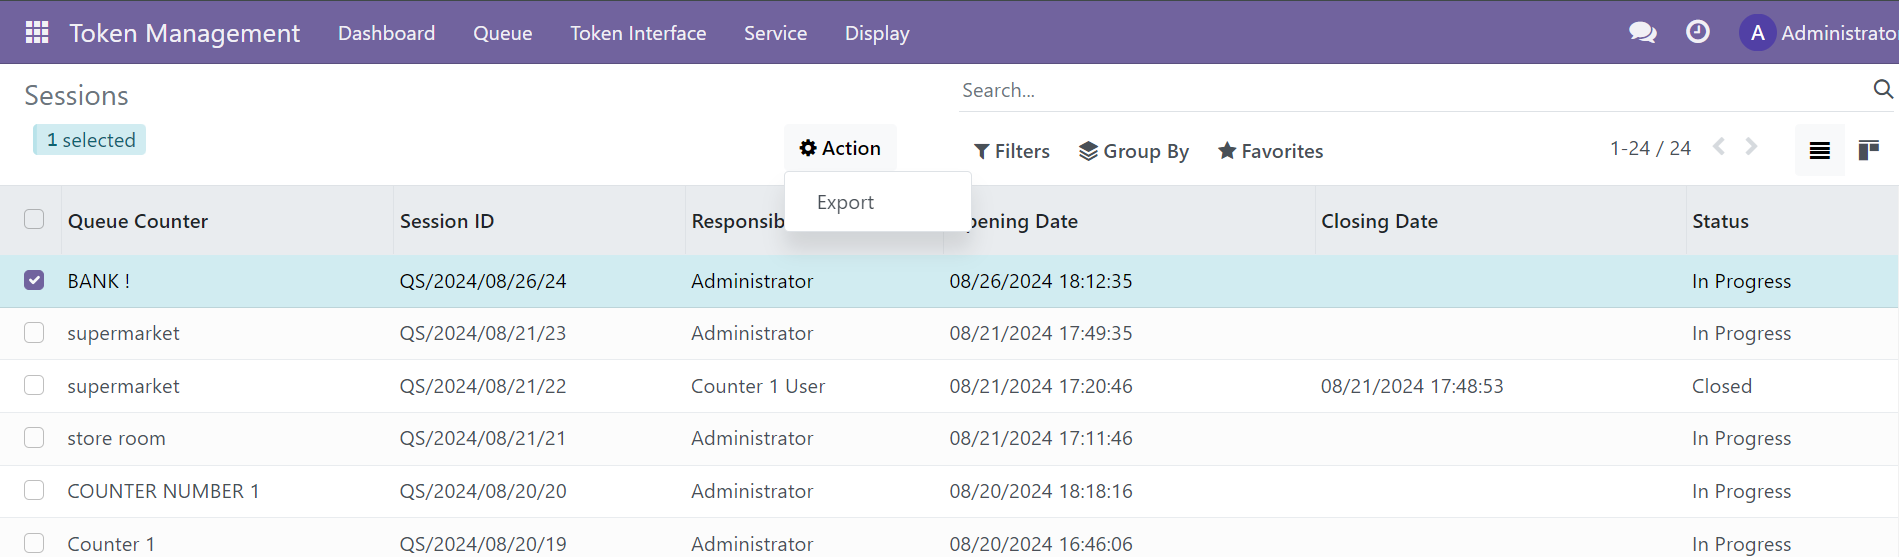
Task: Open the apps grid menu icon
Action: pyautogui.click(x=37, y=33)
